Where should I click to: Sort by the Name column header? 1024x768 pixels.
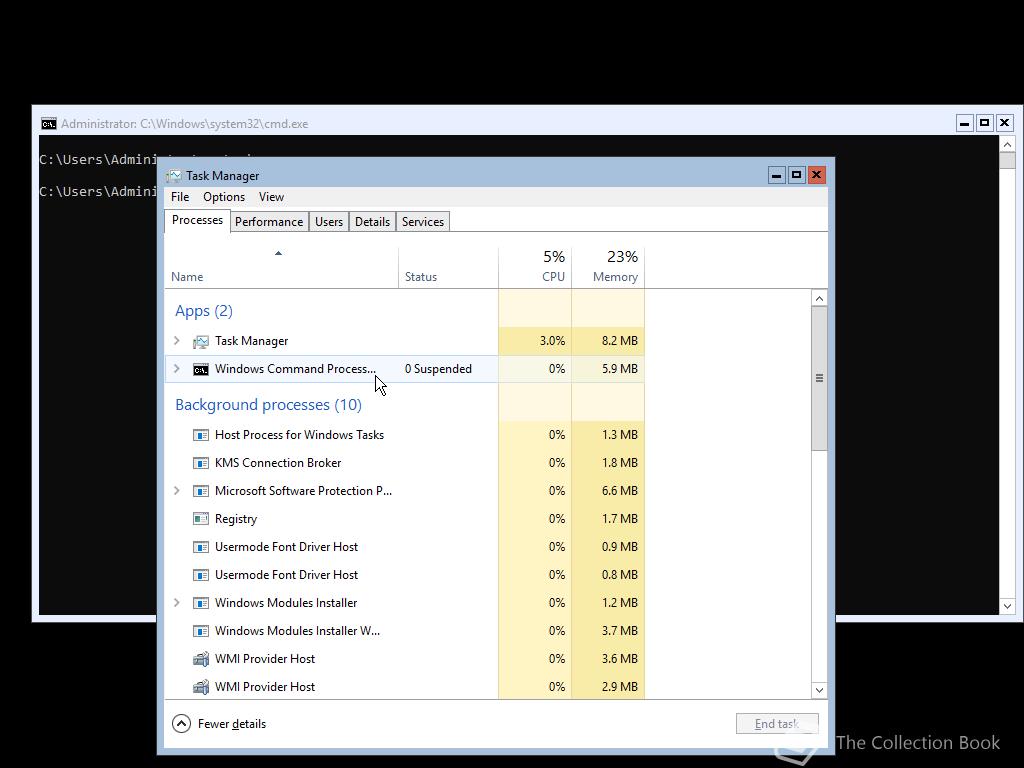point(281,268)
